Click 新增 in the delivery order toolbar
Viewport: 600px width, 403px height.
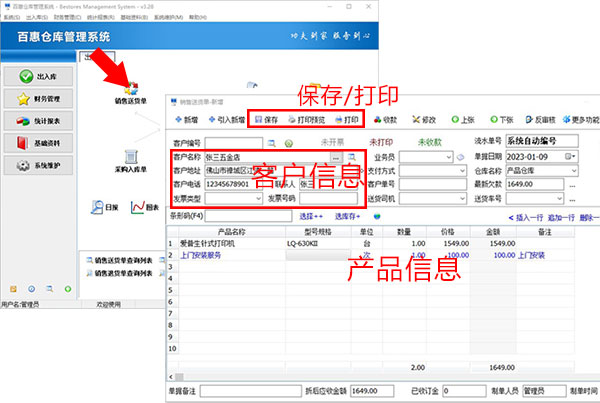pos(186,120)
